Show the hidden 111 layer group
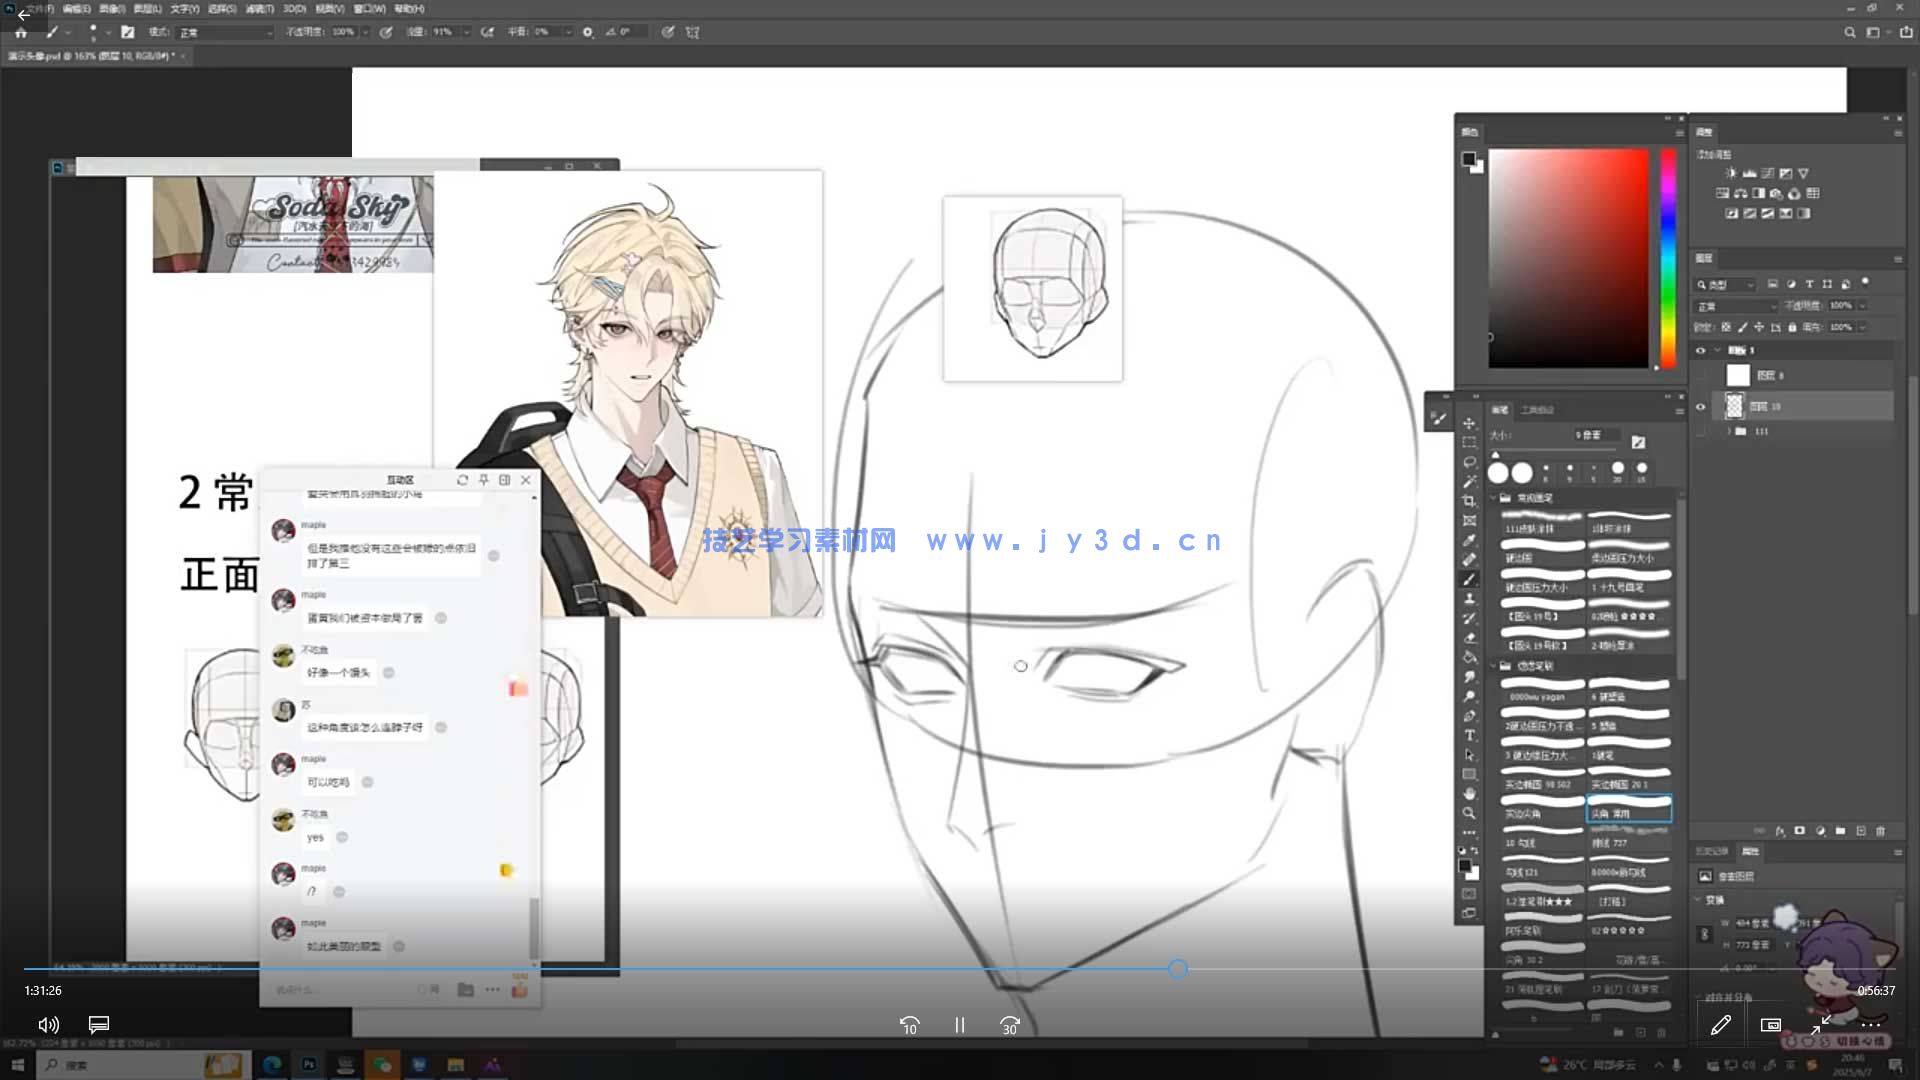1920x1080 pixels. [x=1700, y=432]
